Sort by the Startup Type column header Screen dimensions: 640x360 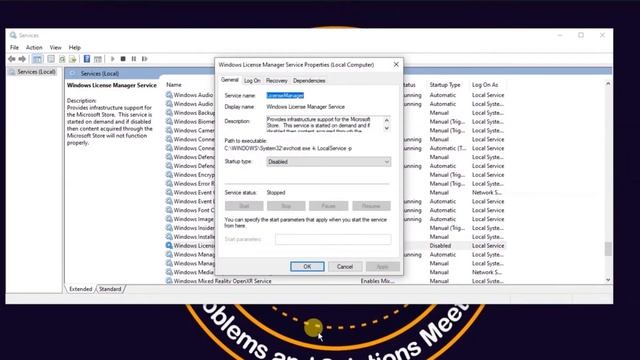click(x=445, y=85)
